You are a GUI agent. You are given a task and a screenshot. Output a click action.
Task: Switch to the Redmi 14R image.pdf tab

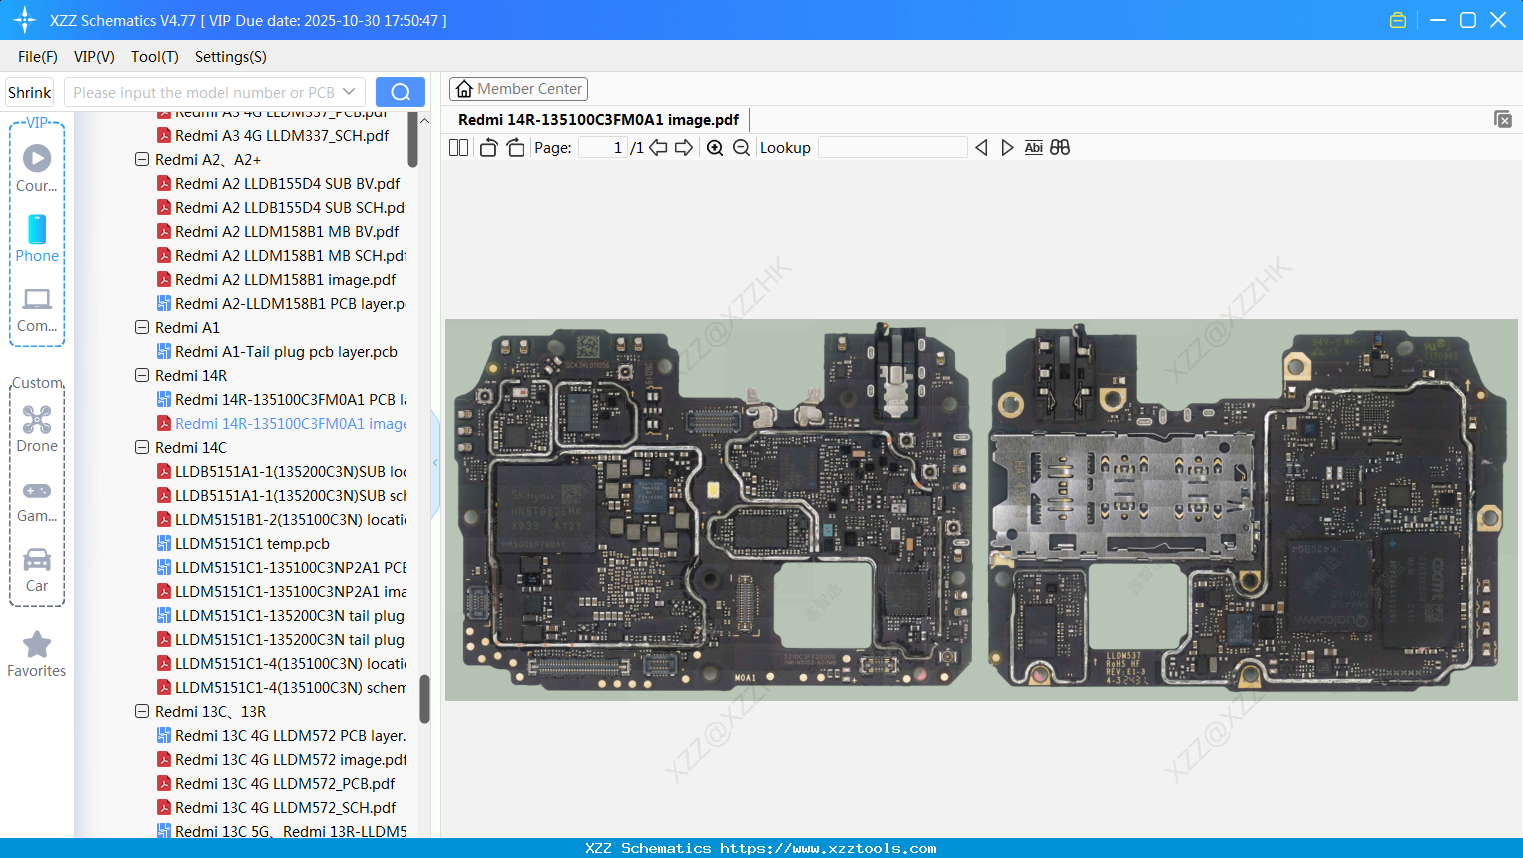(x=600, y=119)
